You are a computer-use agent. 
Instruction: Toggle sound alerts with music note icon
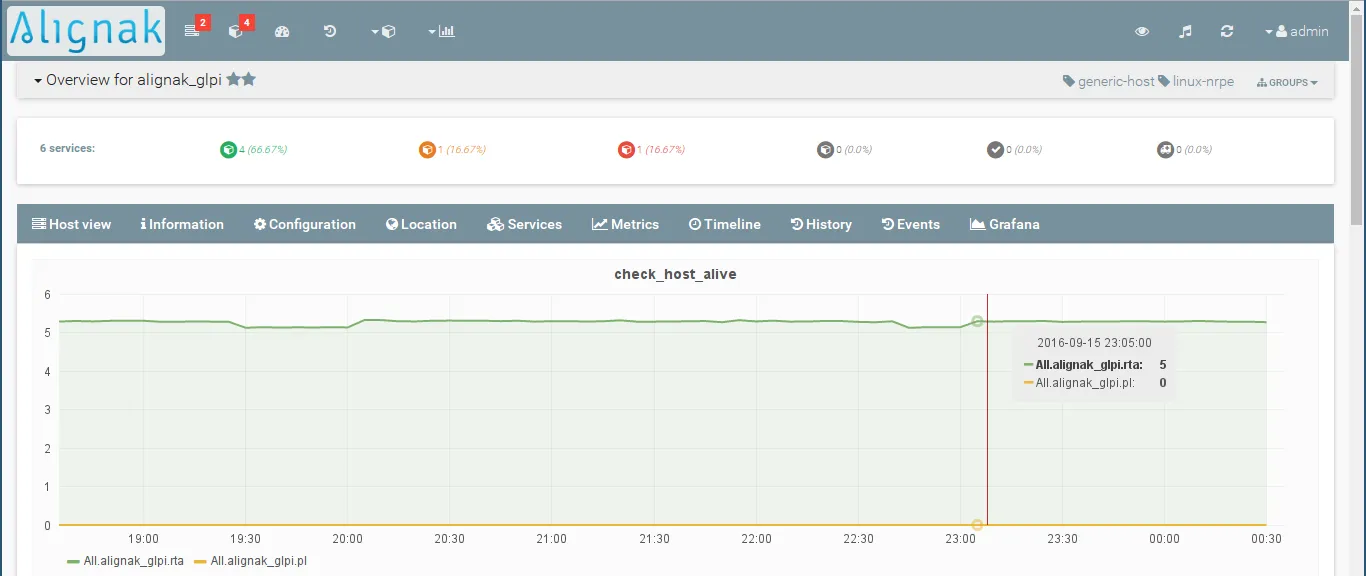(1185, 31)
